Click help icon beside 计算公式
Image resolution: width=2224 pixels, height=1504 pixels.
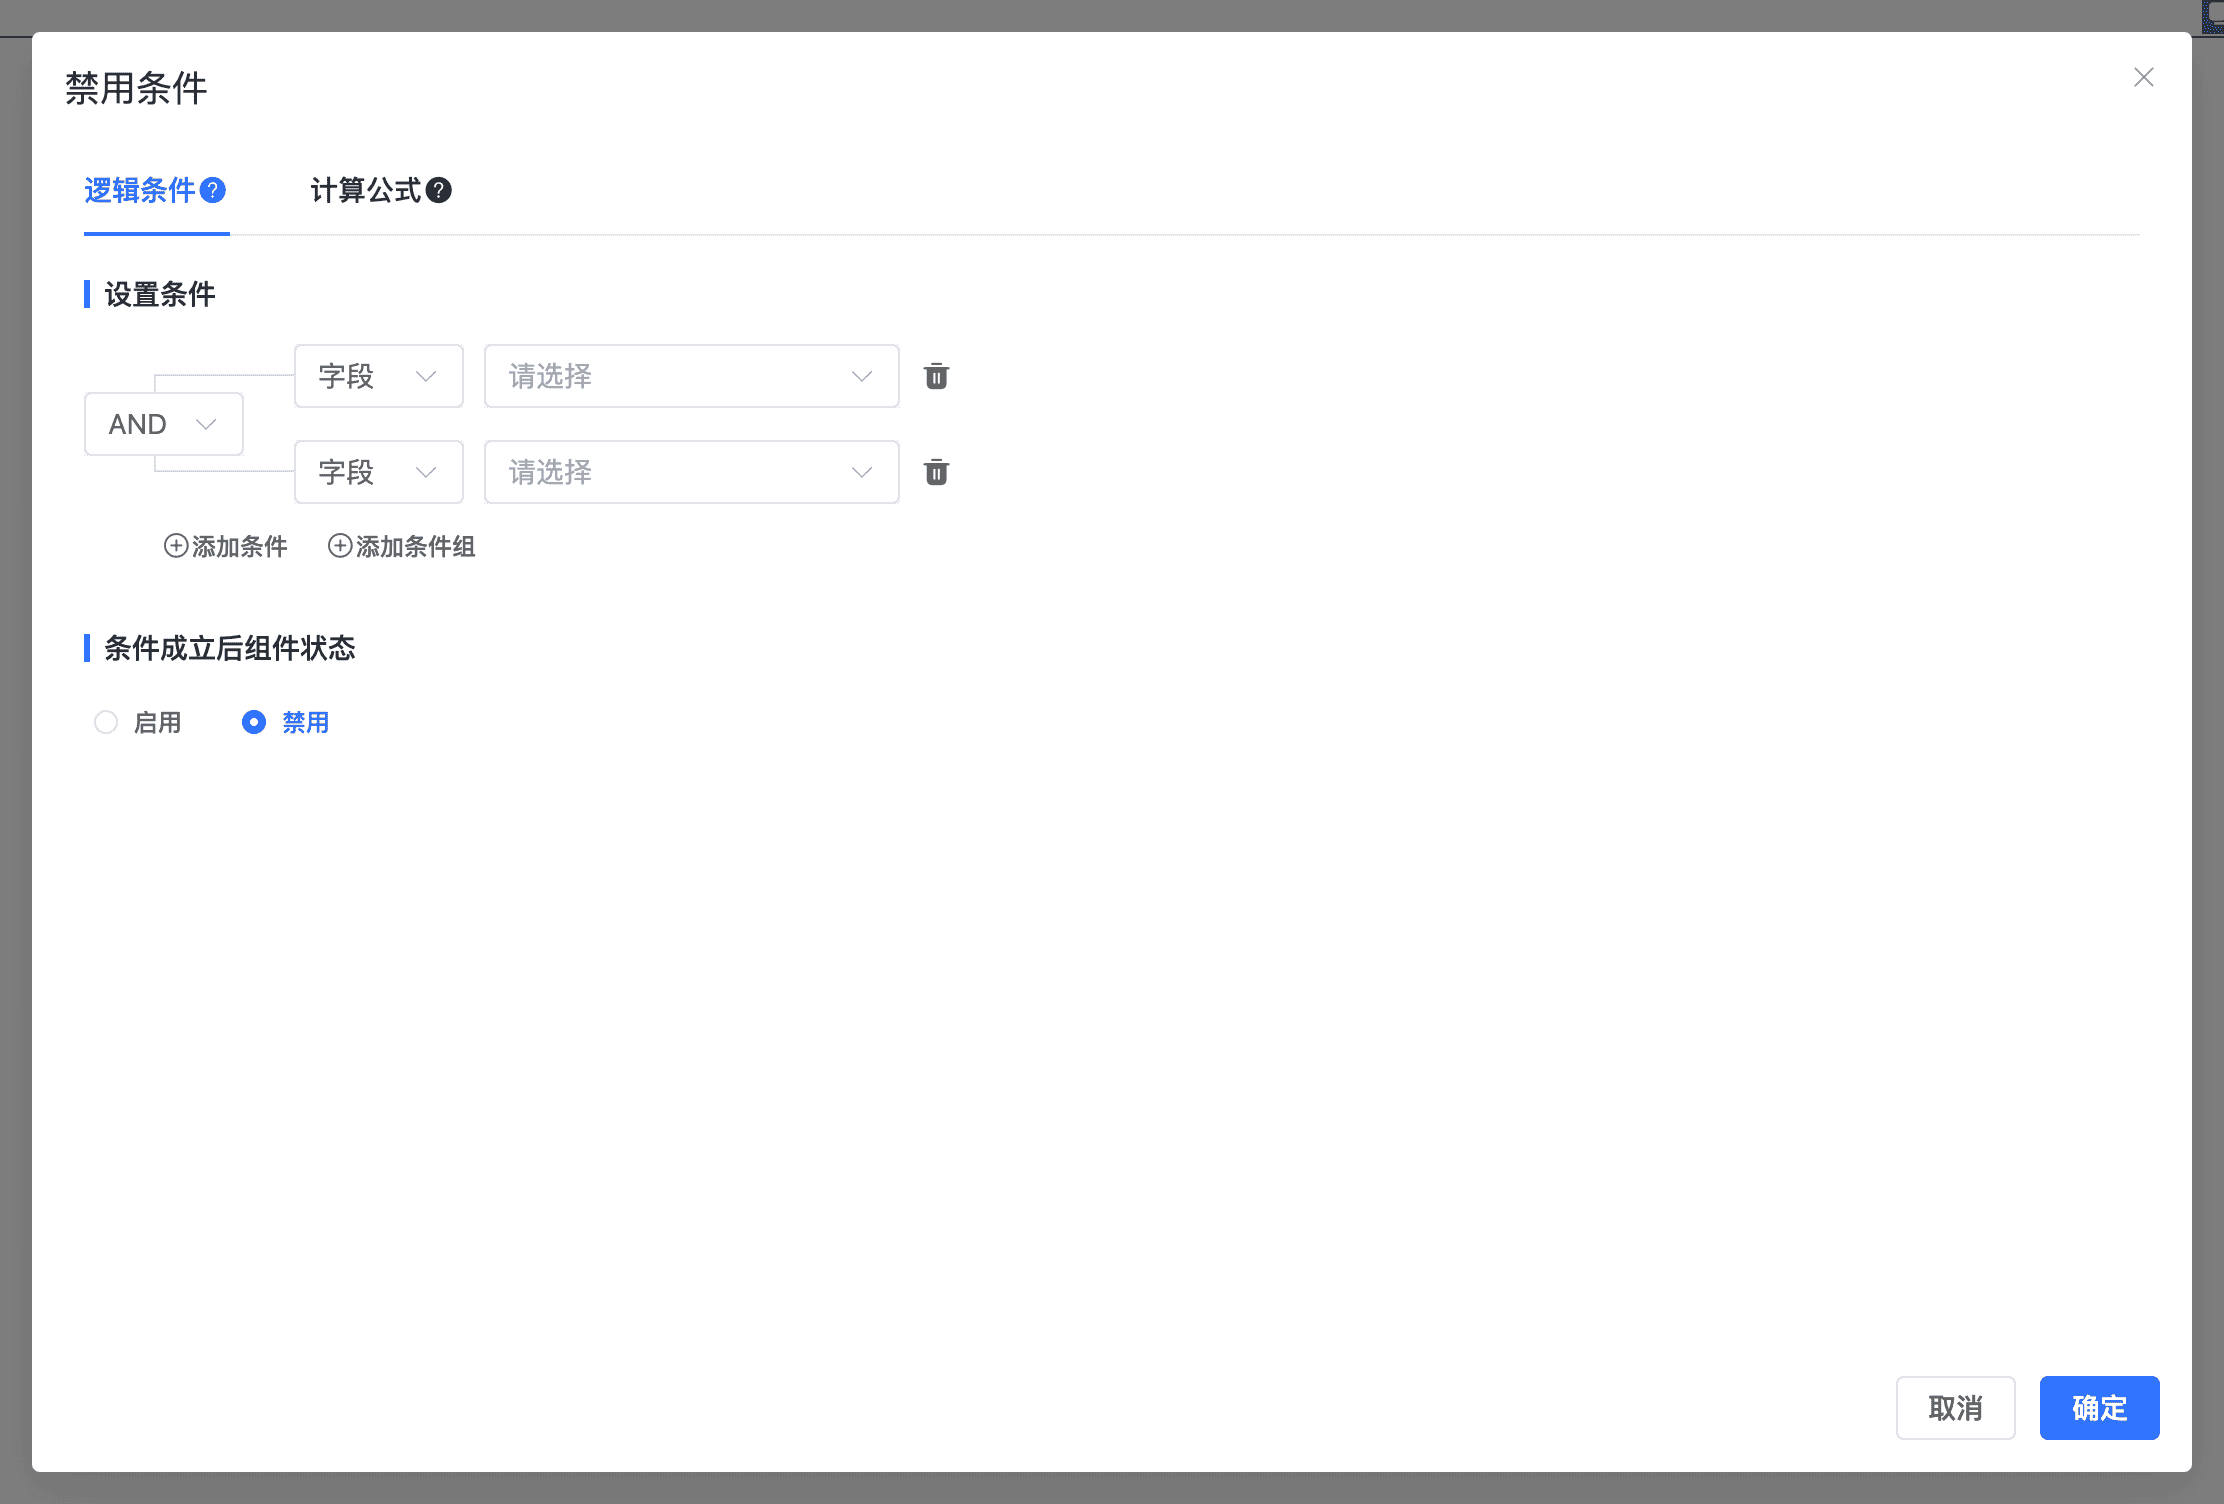[439, 190]
